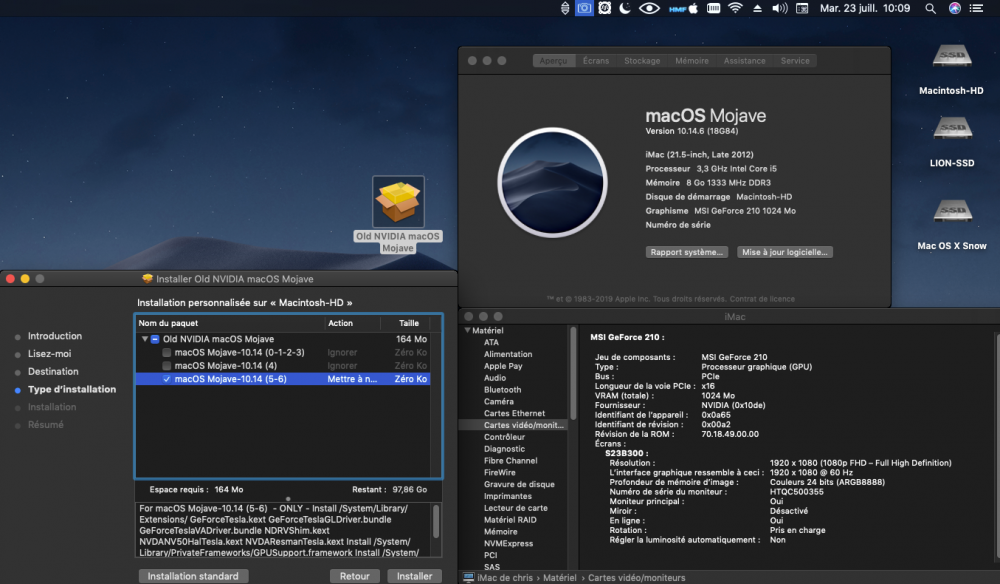Select Audio in hardware sidebar

[495, 377]
